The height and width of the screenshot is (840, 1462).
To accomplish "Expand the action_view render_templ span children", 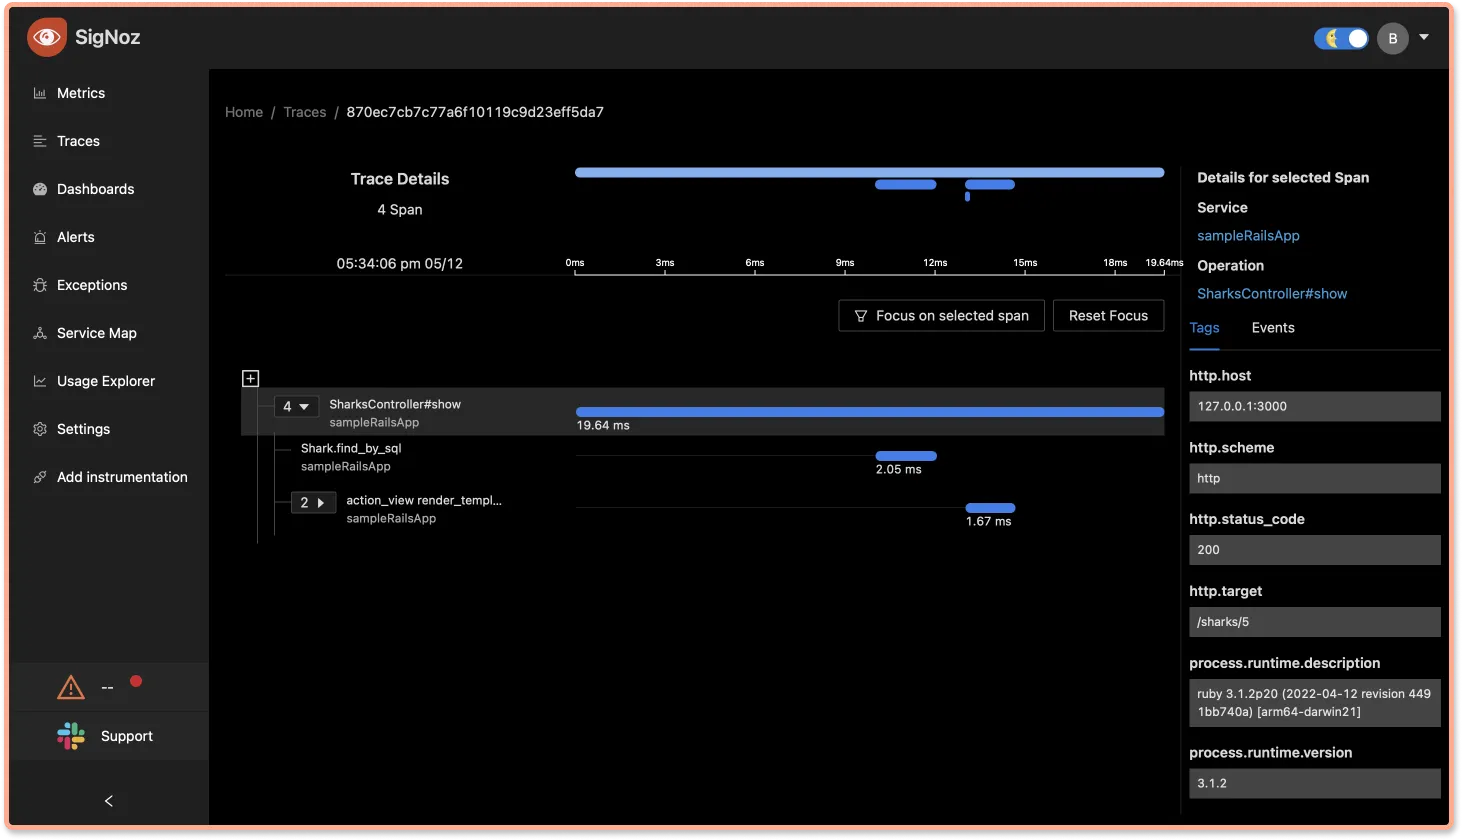I will pos(313,502).
